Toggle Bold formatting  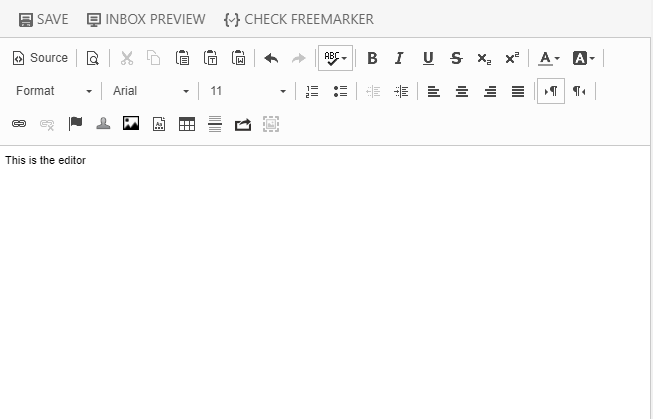372,58
